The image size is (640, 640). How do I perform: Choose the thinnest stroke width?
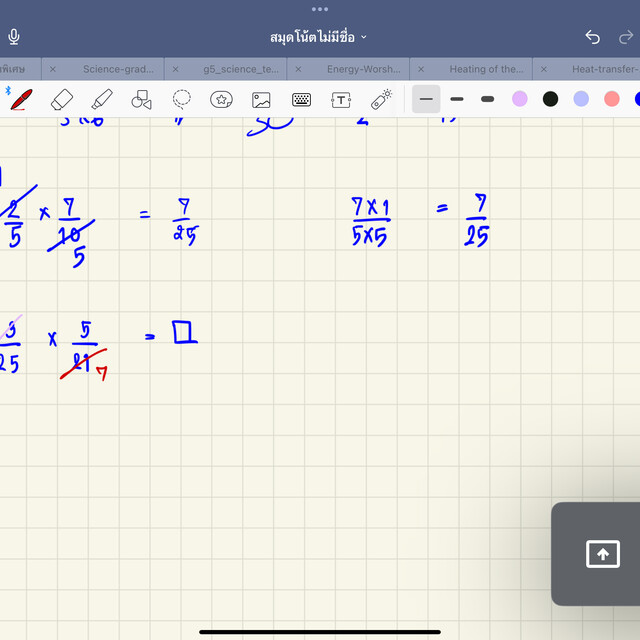[426, 99]
